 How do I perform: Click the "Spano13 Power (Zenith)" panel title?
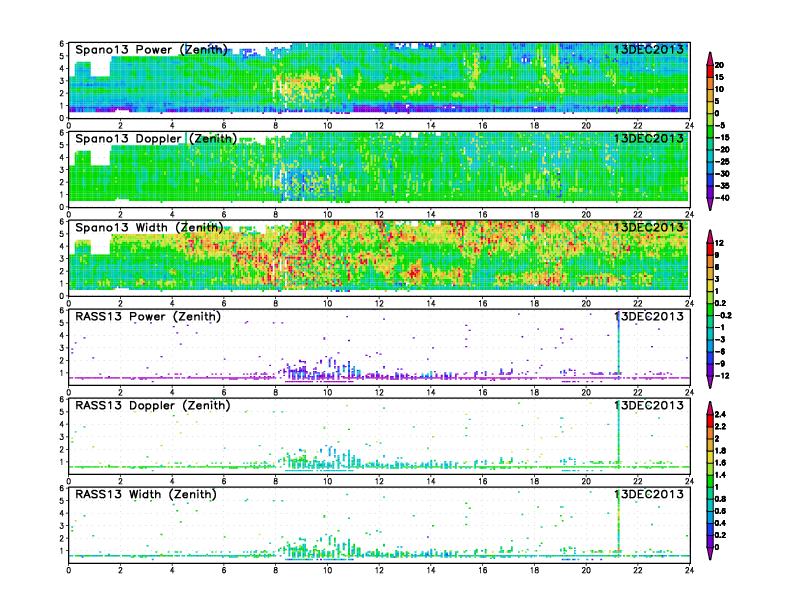(x=151, y=49)
